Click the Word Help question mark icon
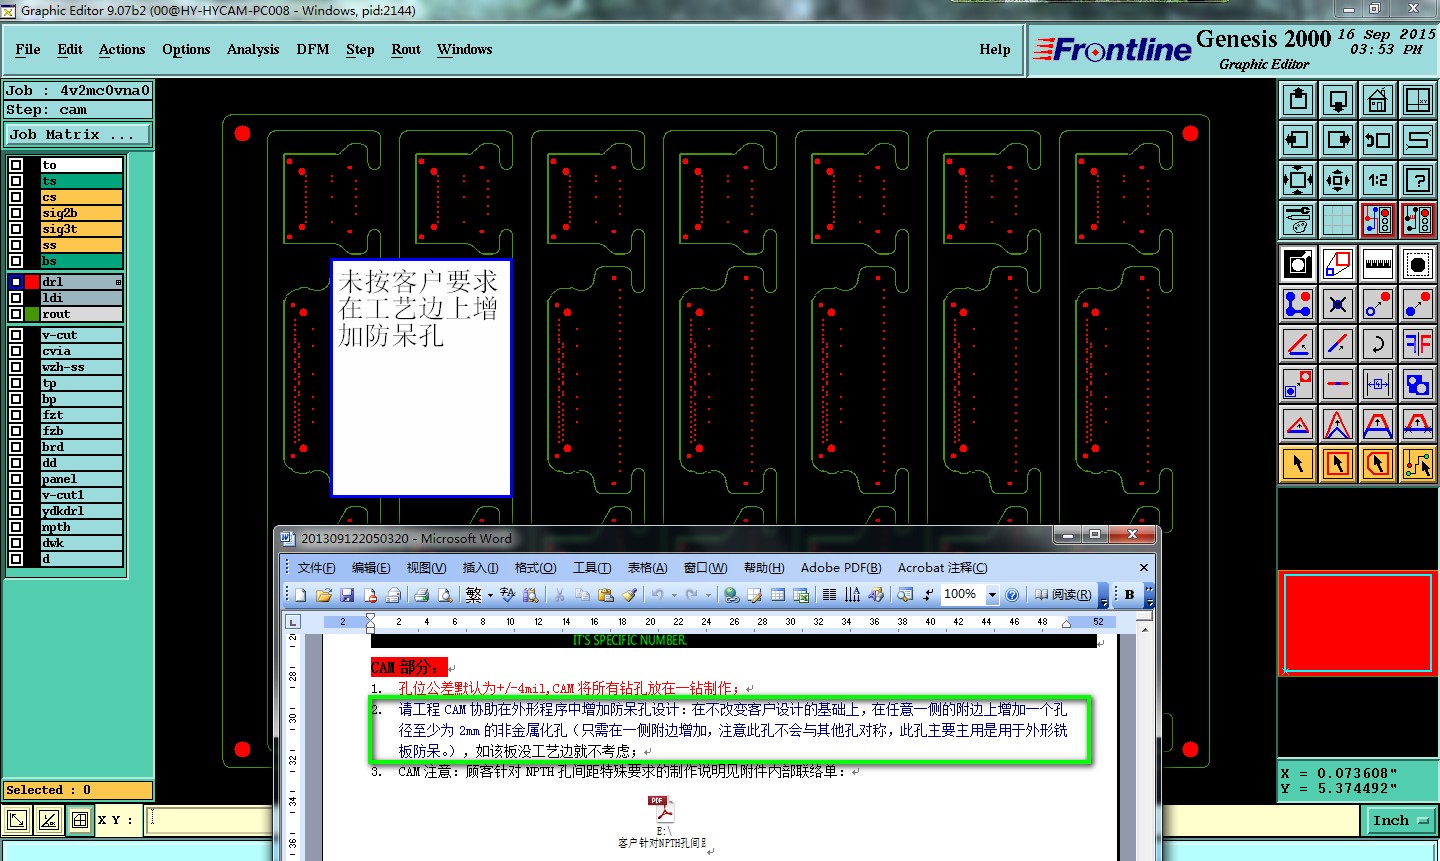The height and width of the screenshot is (861, 1440). pos(1012,595)
